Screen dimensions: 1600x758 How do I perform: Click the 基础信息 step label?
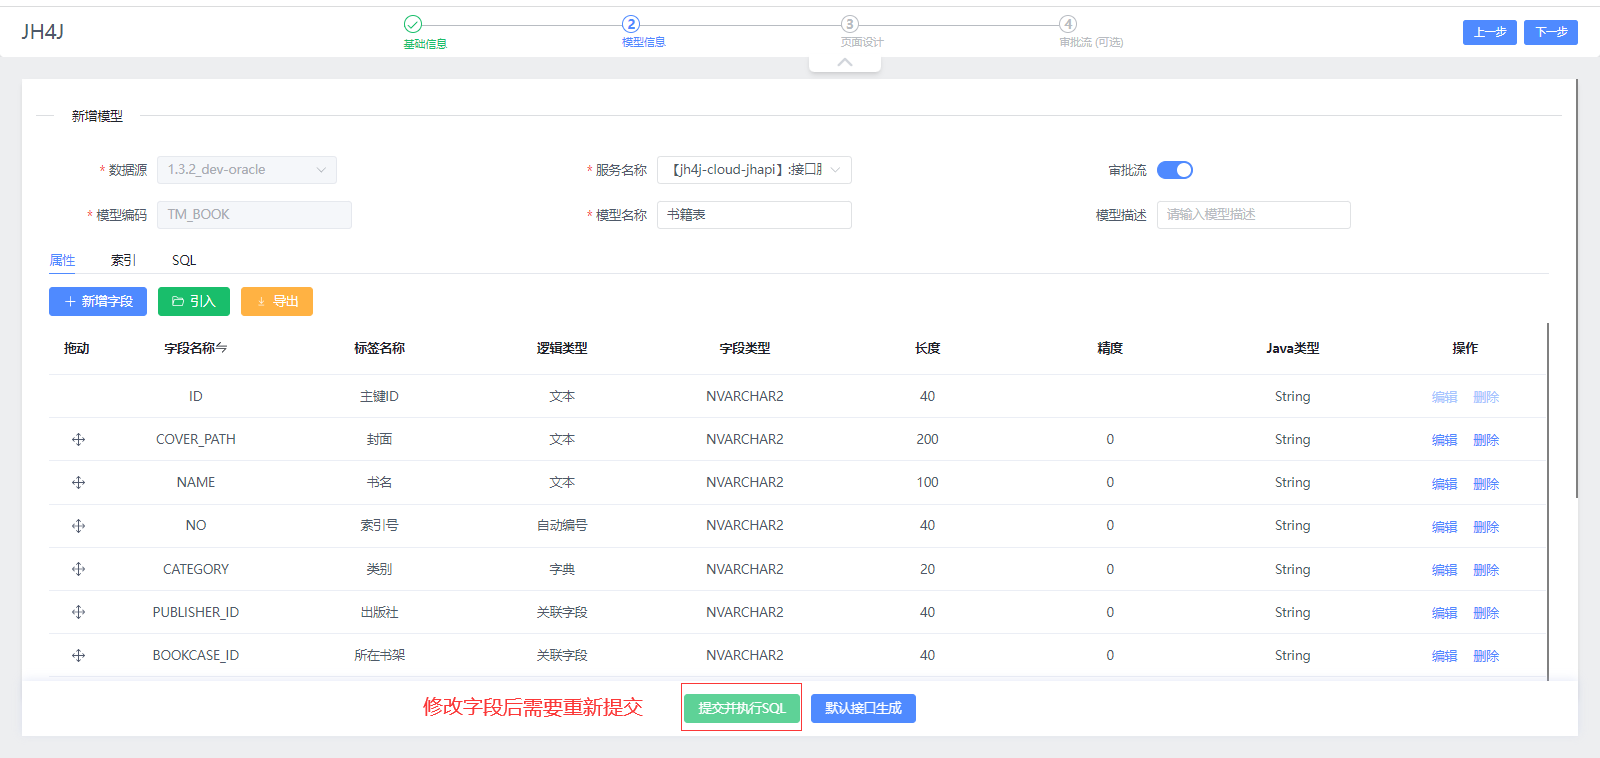pyautogui.click(x=425, y=44)
